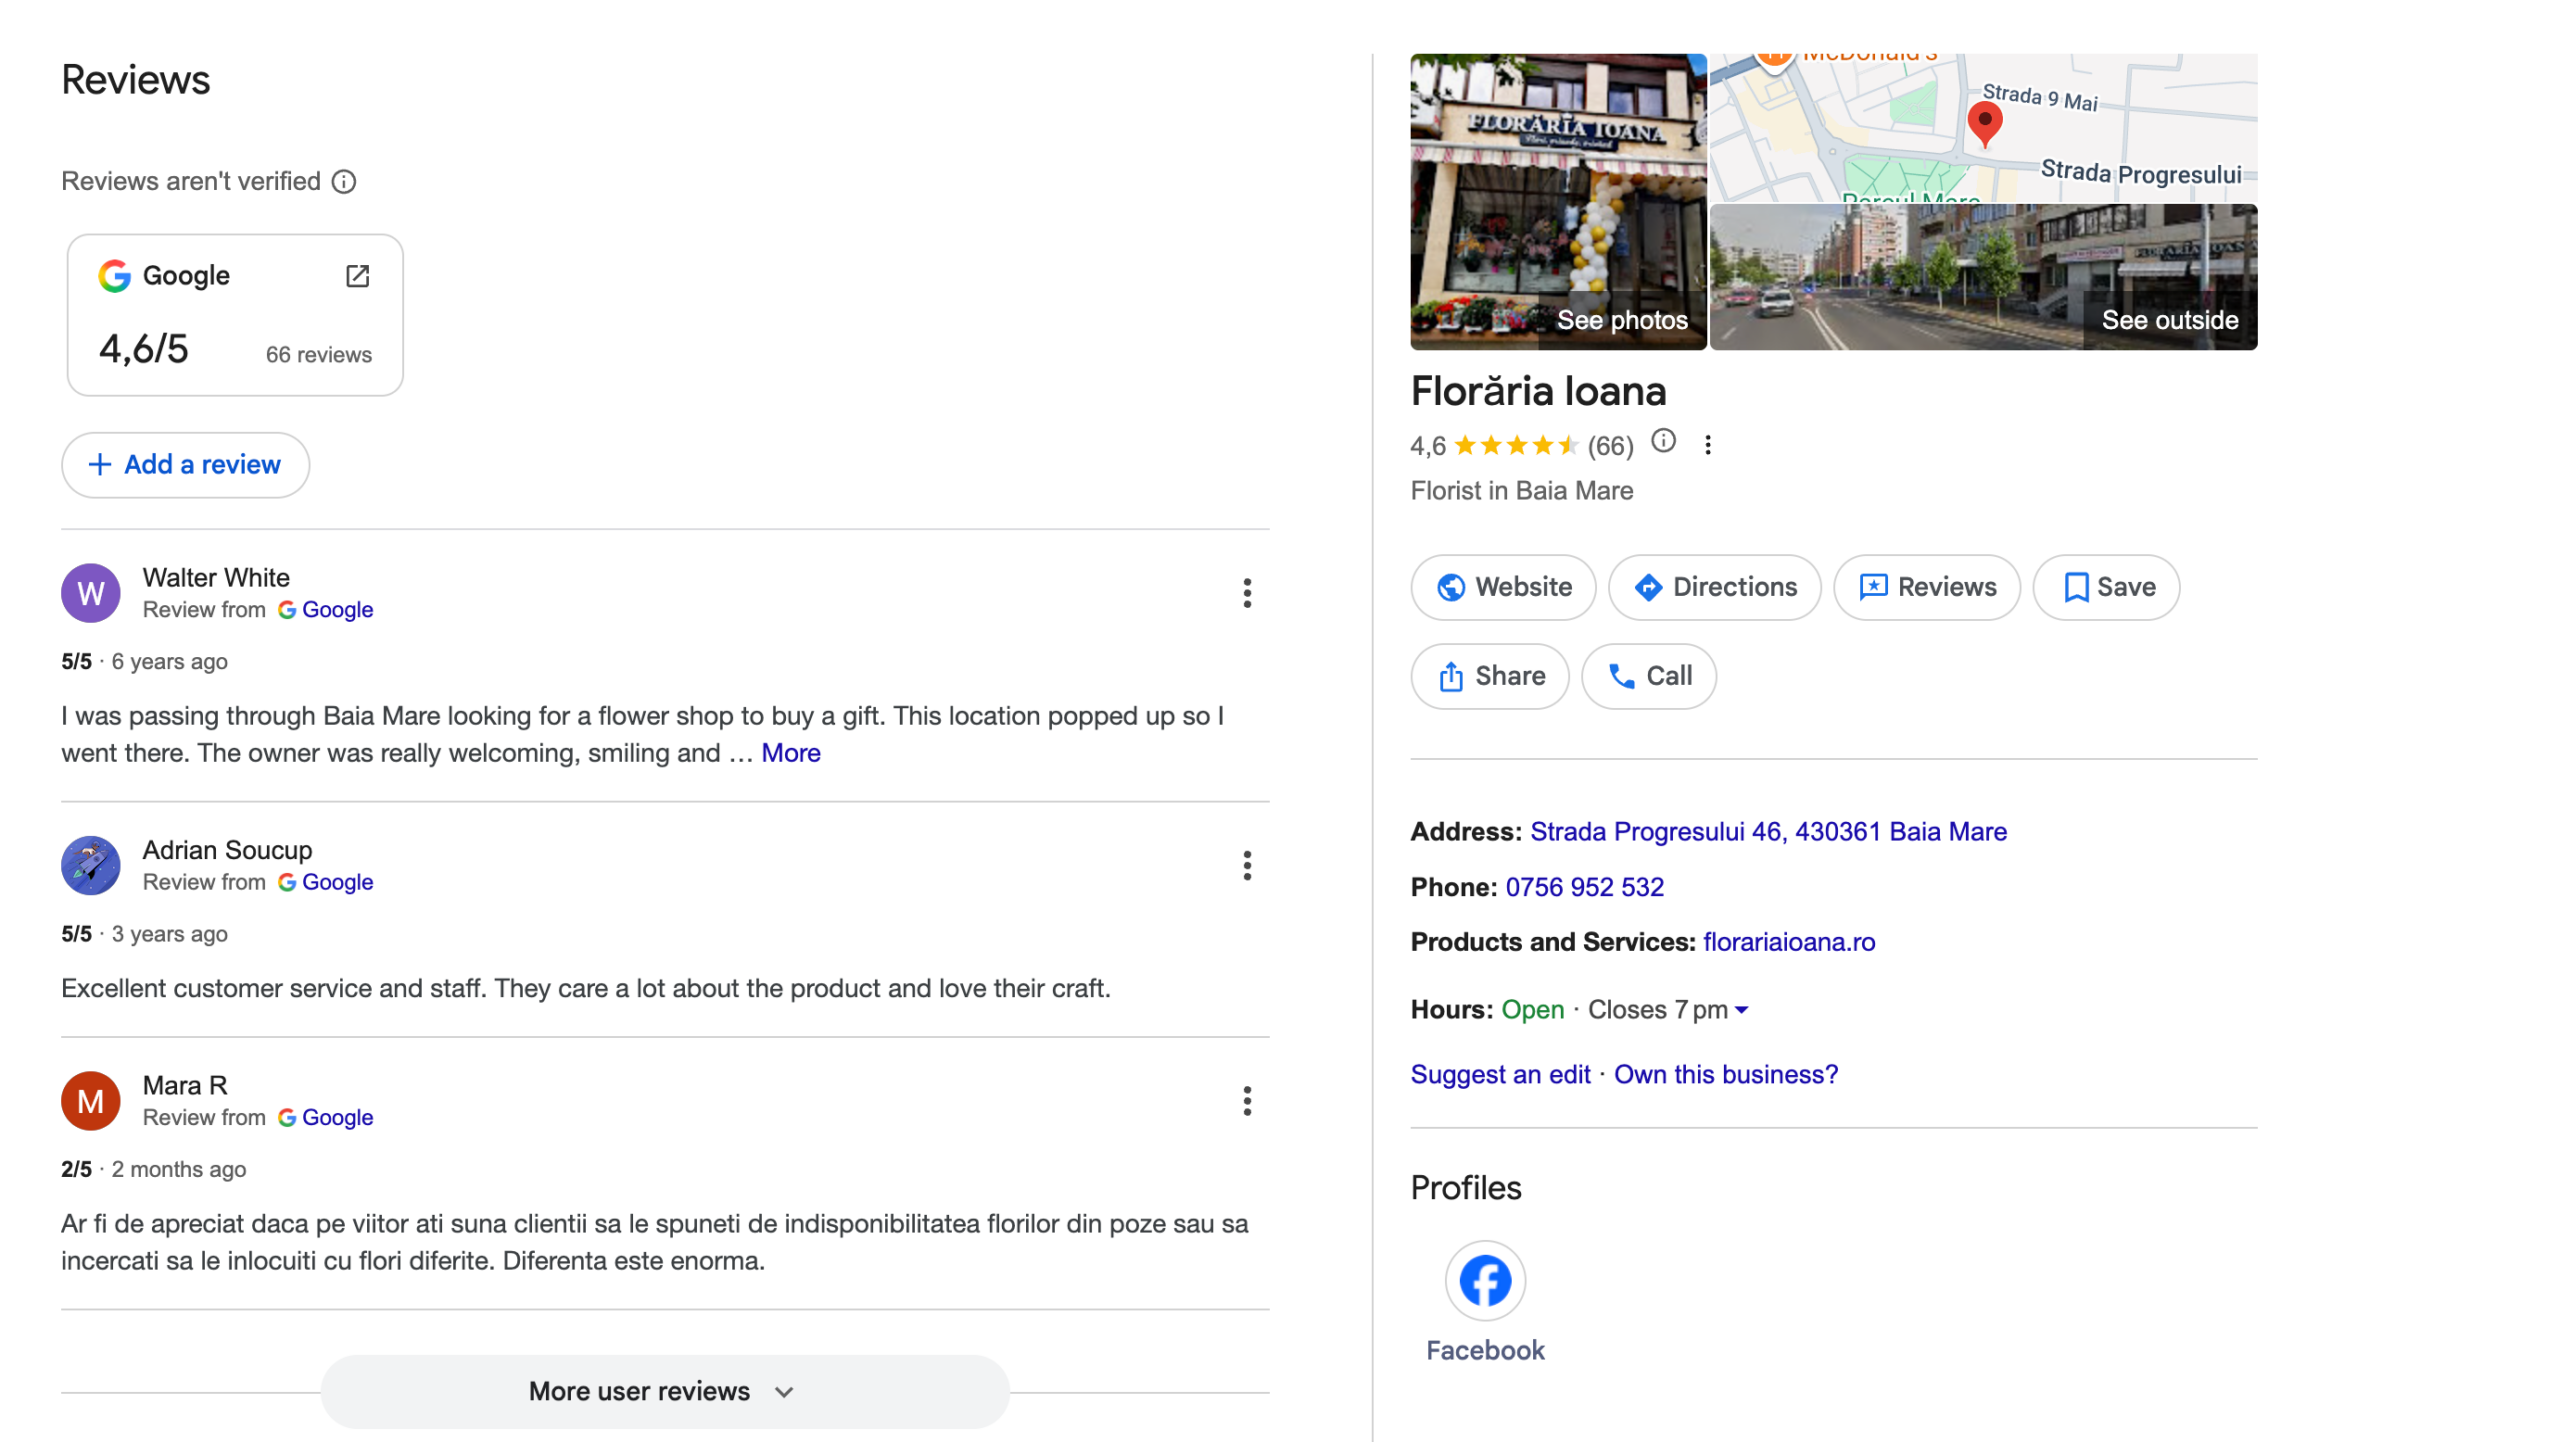Open three-dot menu beside Florăria Ioana rating
The image size is (2560, 1442).
(1708, 445)
